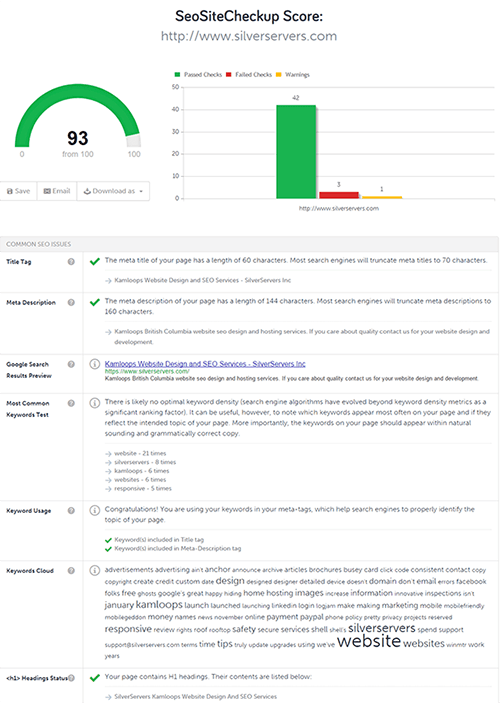Click the h1 Headings Status help icon
The image size is (500, 703).
click(x=71, y=678)
